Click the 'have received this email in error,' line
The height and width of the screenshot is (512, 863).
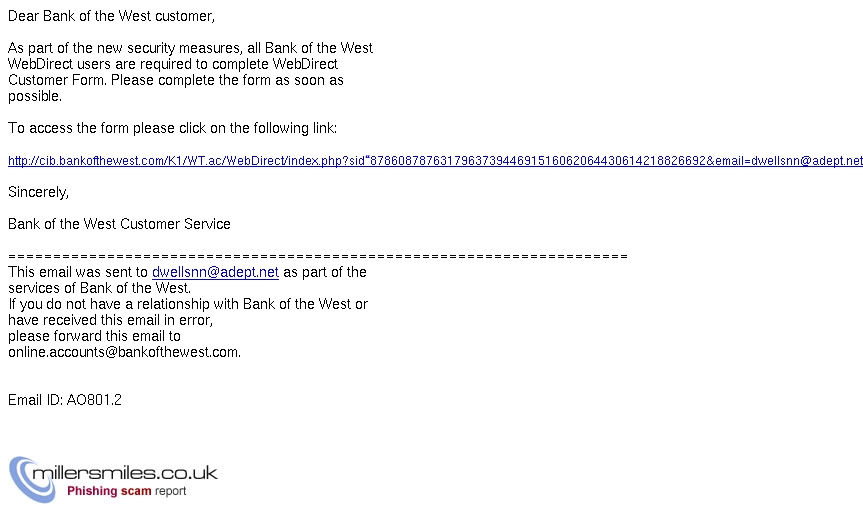[x=110, y=320]
